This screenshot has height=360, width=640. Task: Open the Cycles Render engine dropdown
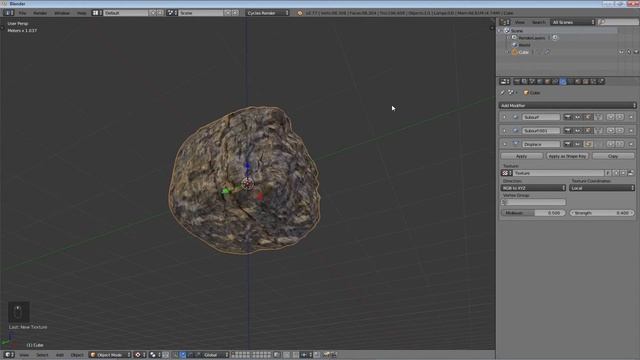click(x=267, y=13)
